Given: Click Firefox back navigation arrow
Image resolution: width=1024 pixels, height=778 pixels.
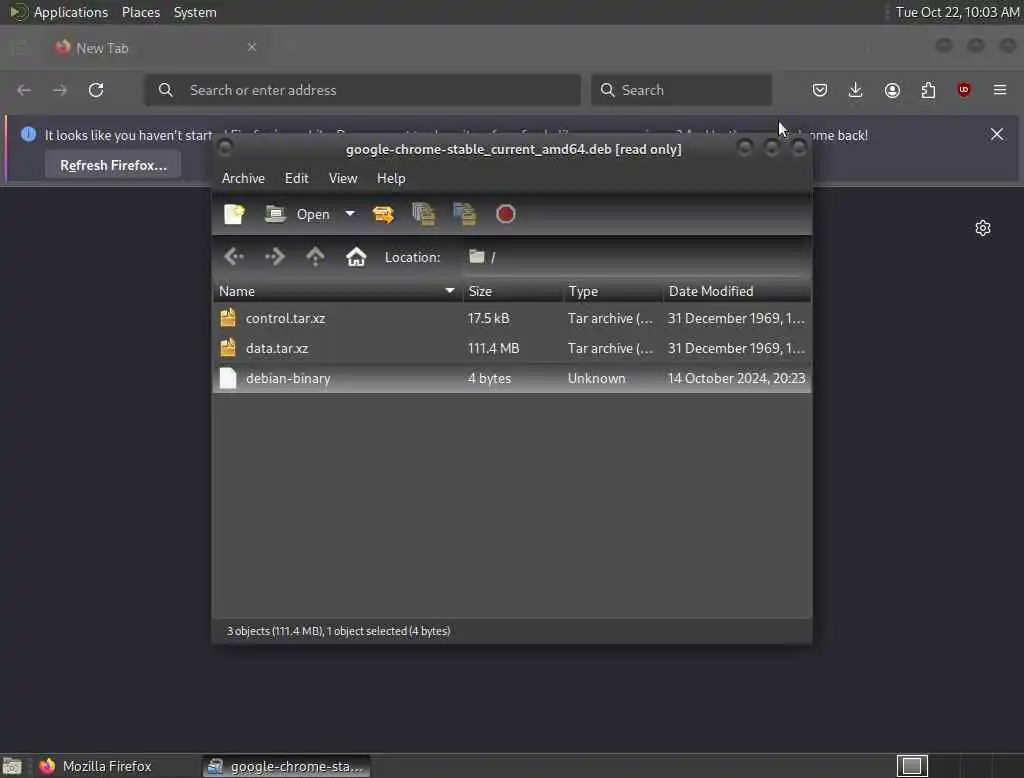Looking at the screenshot, I should 24,90.
